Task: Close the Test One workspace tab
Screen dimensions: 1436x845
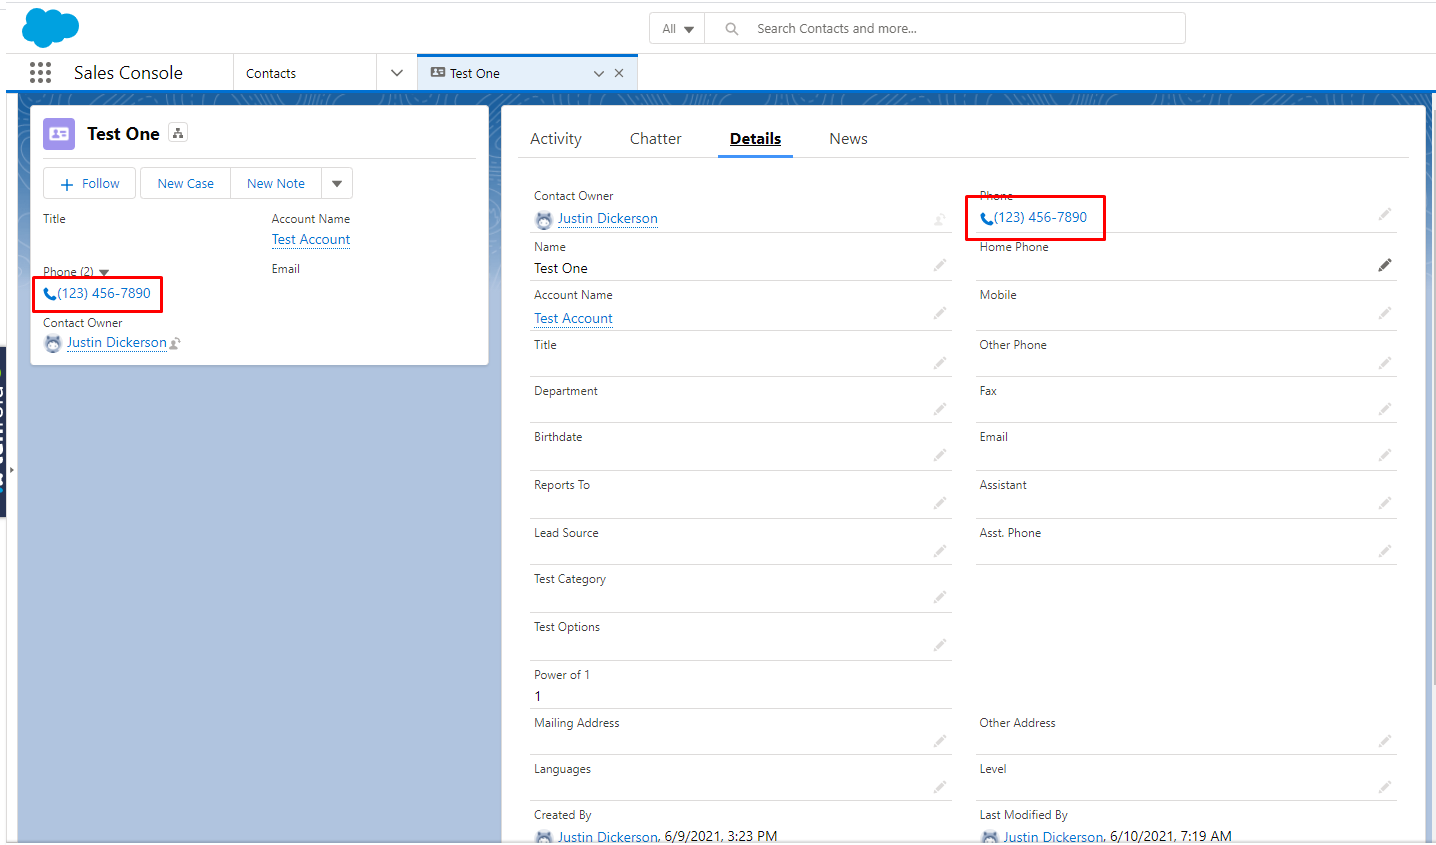Action: pos(619,73)
